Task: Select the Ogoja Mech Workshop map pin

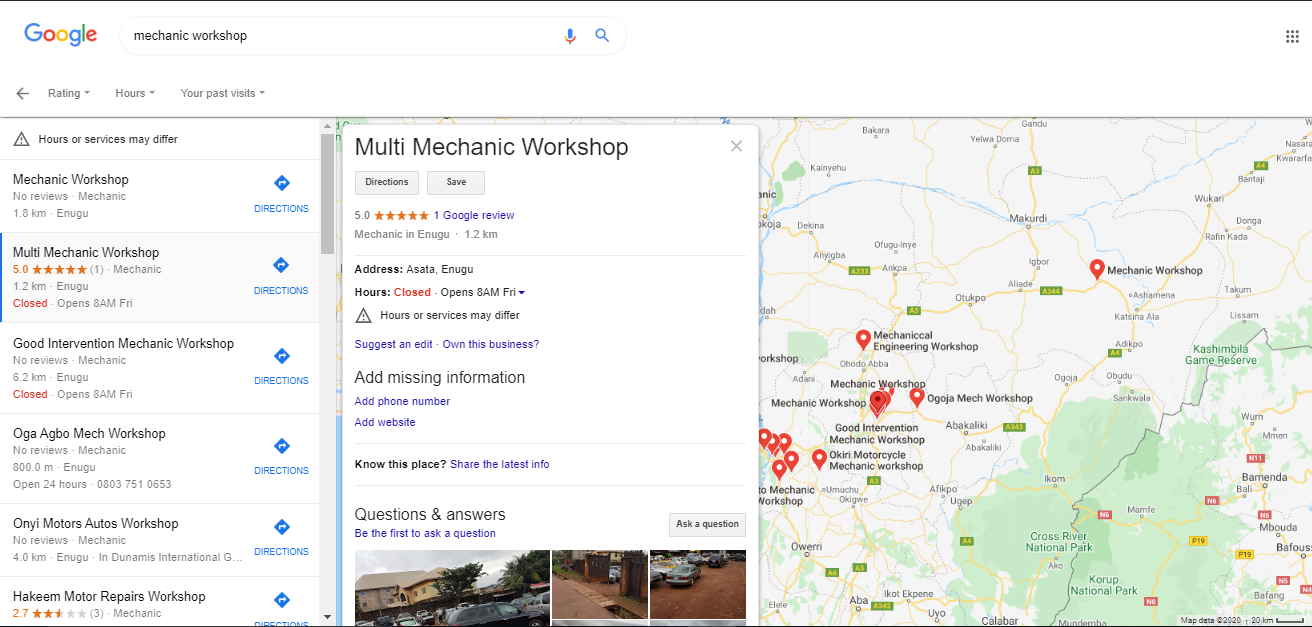Action: point(917,397)
